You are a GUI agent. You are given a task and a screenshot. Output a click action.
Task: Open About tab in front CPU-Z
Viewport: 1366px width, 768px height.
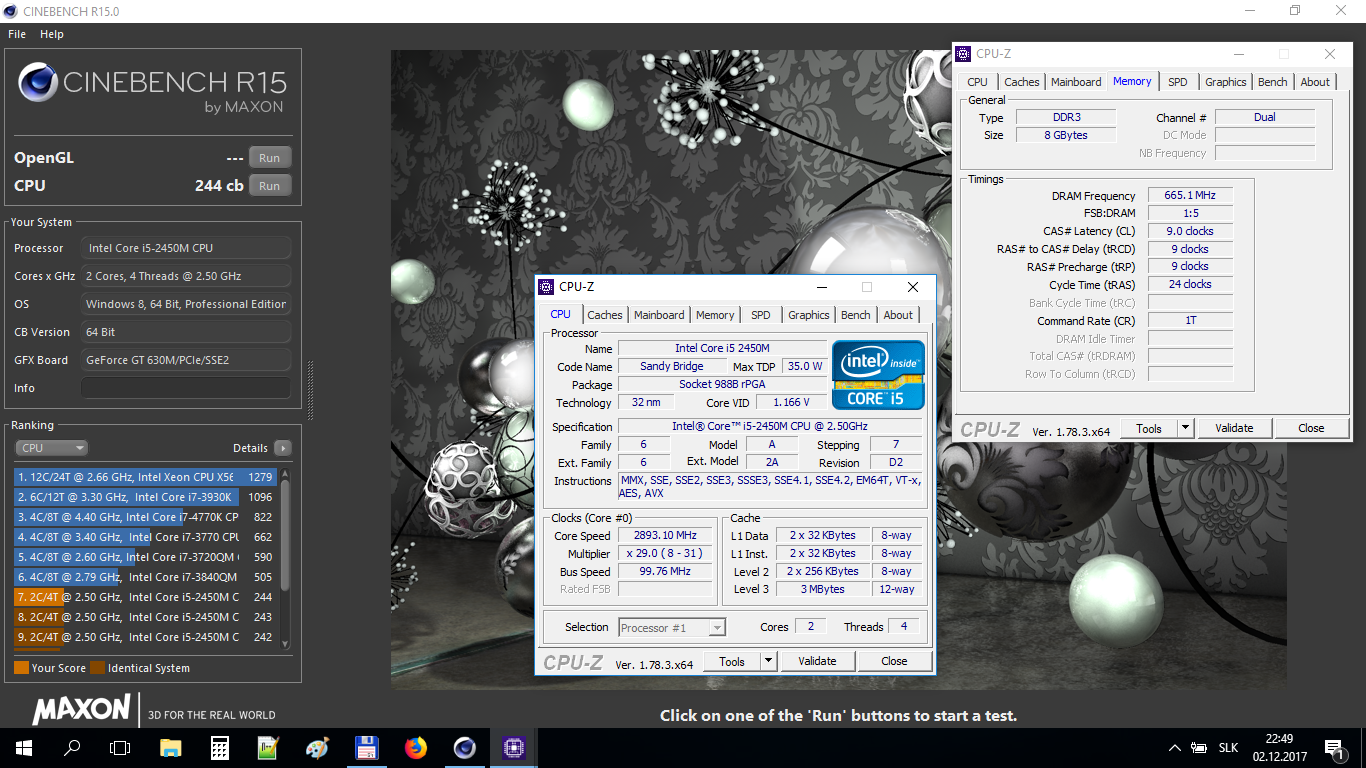pyautogui.click(x=898, y=315)
